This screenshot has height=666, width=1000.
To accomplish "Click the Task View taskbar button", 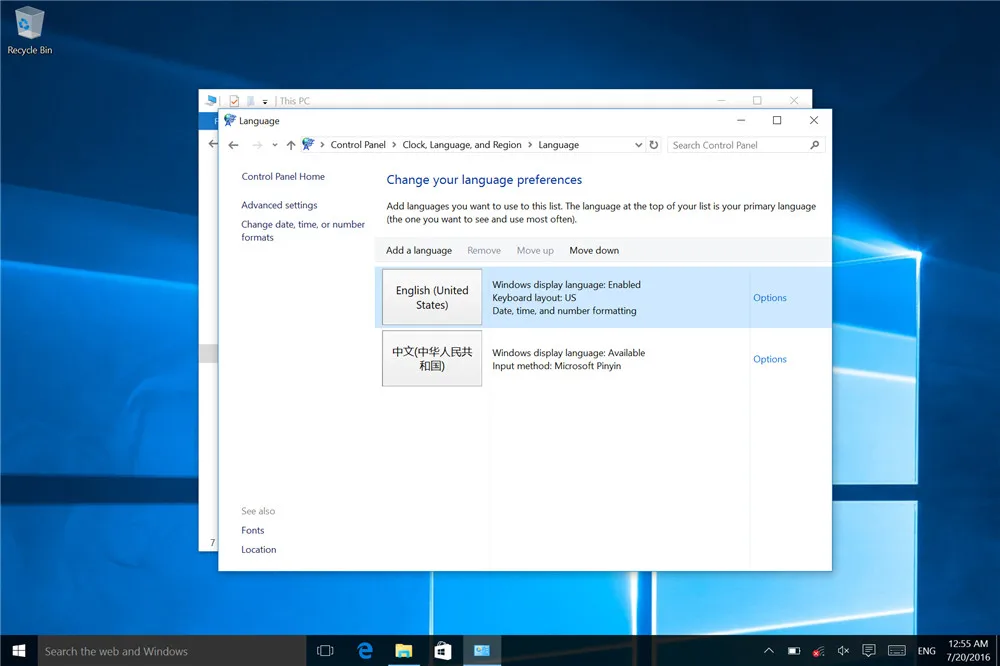I will click(x=325, y=651).
